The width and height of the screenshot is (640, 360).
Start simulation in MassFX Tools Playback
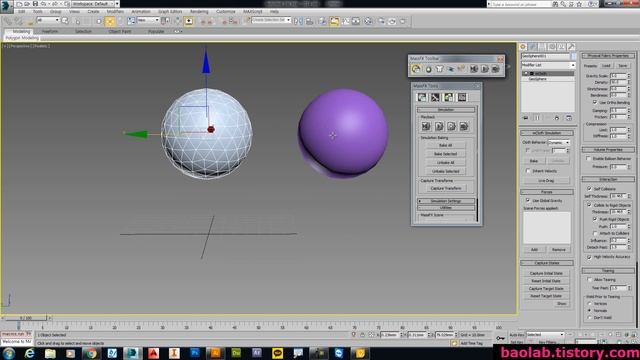click(x=439, y=126)
